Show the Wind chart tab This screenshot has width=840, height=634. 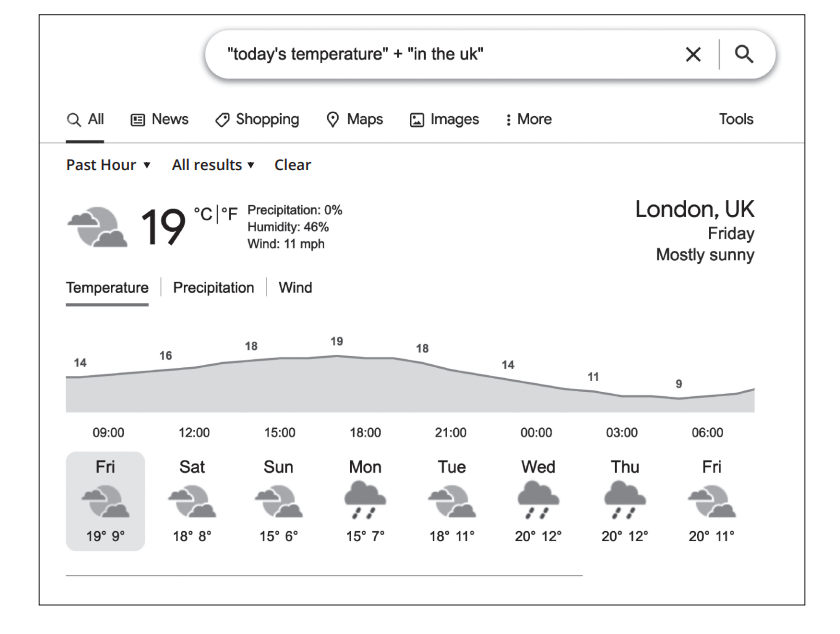(x=295, y=288)
